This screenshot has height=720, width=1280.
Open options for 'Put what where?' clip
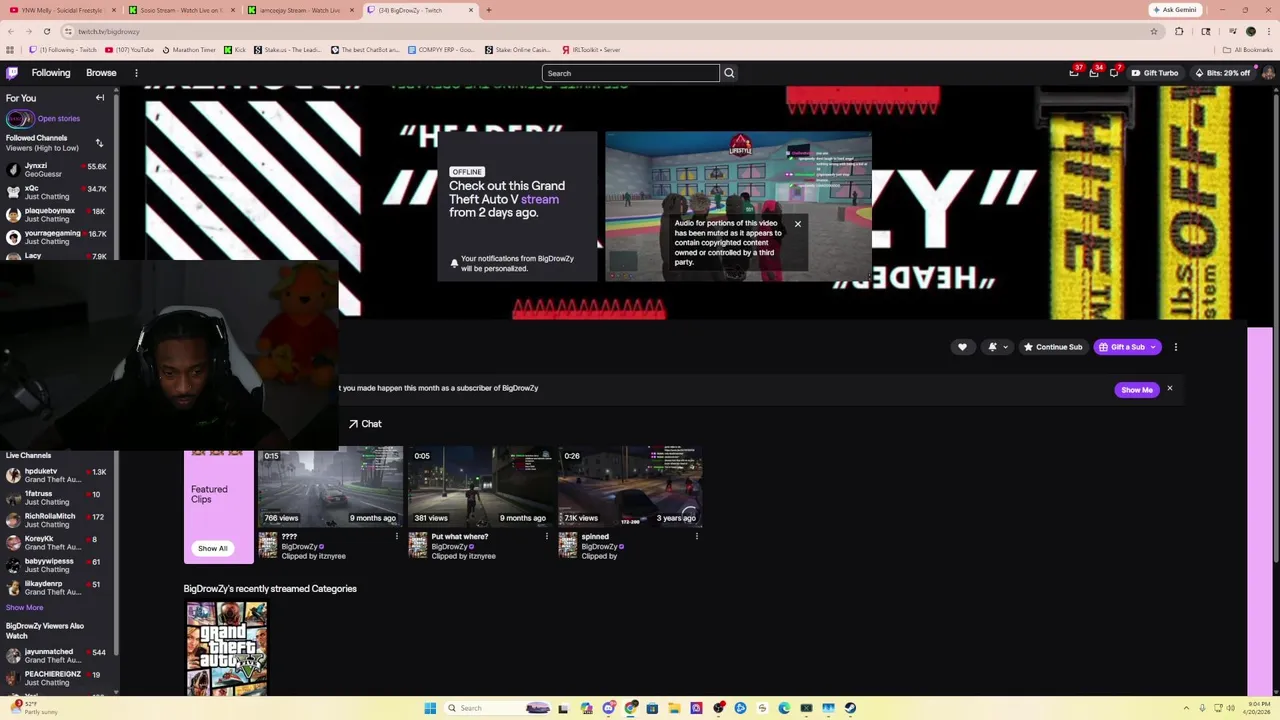point(547,537)
